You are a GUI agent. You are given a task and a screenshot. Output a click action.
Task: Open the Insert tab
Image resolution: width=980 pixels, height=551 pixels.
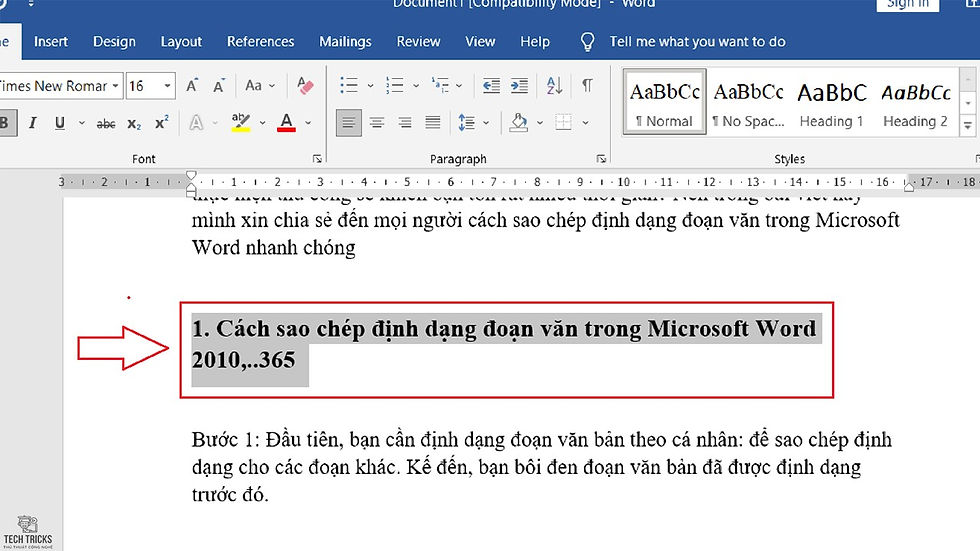(x=51, y=42)
